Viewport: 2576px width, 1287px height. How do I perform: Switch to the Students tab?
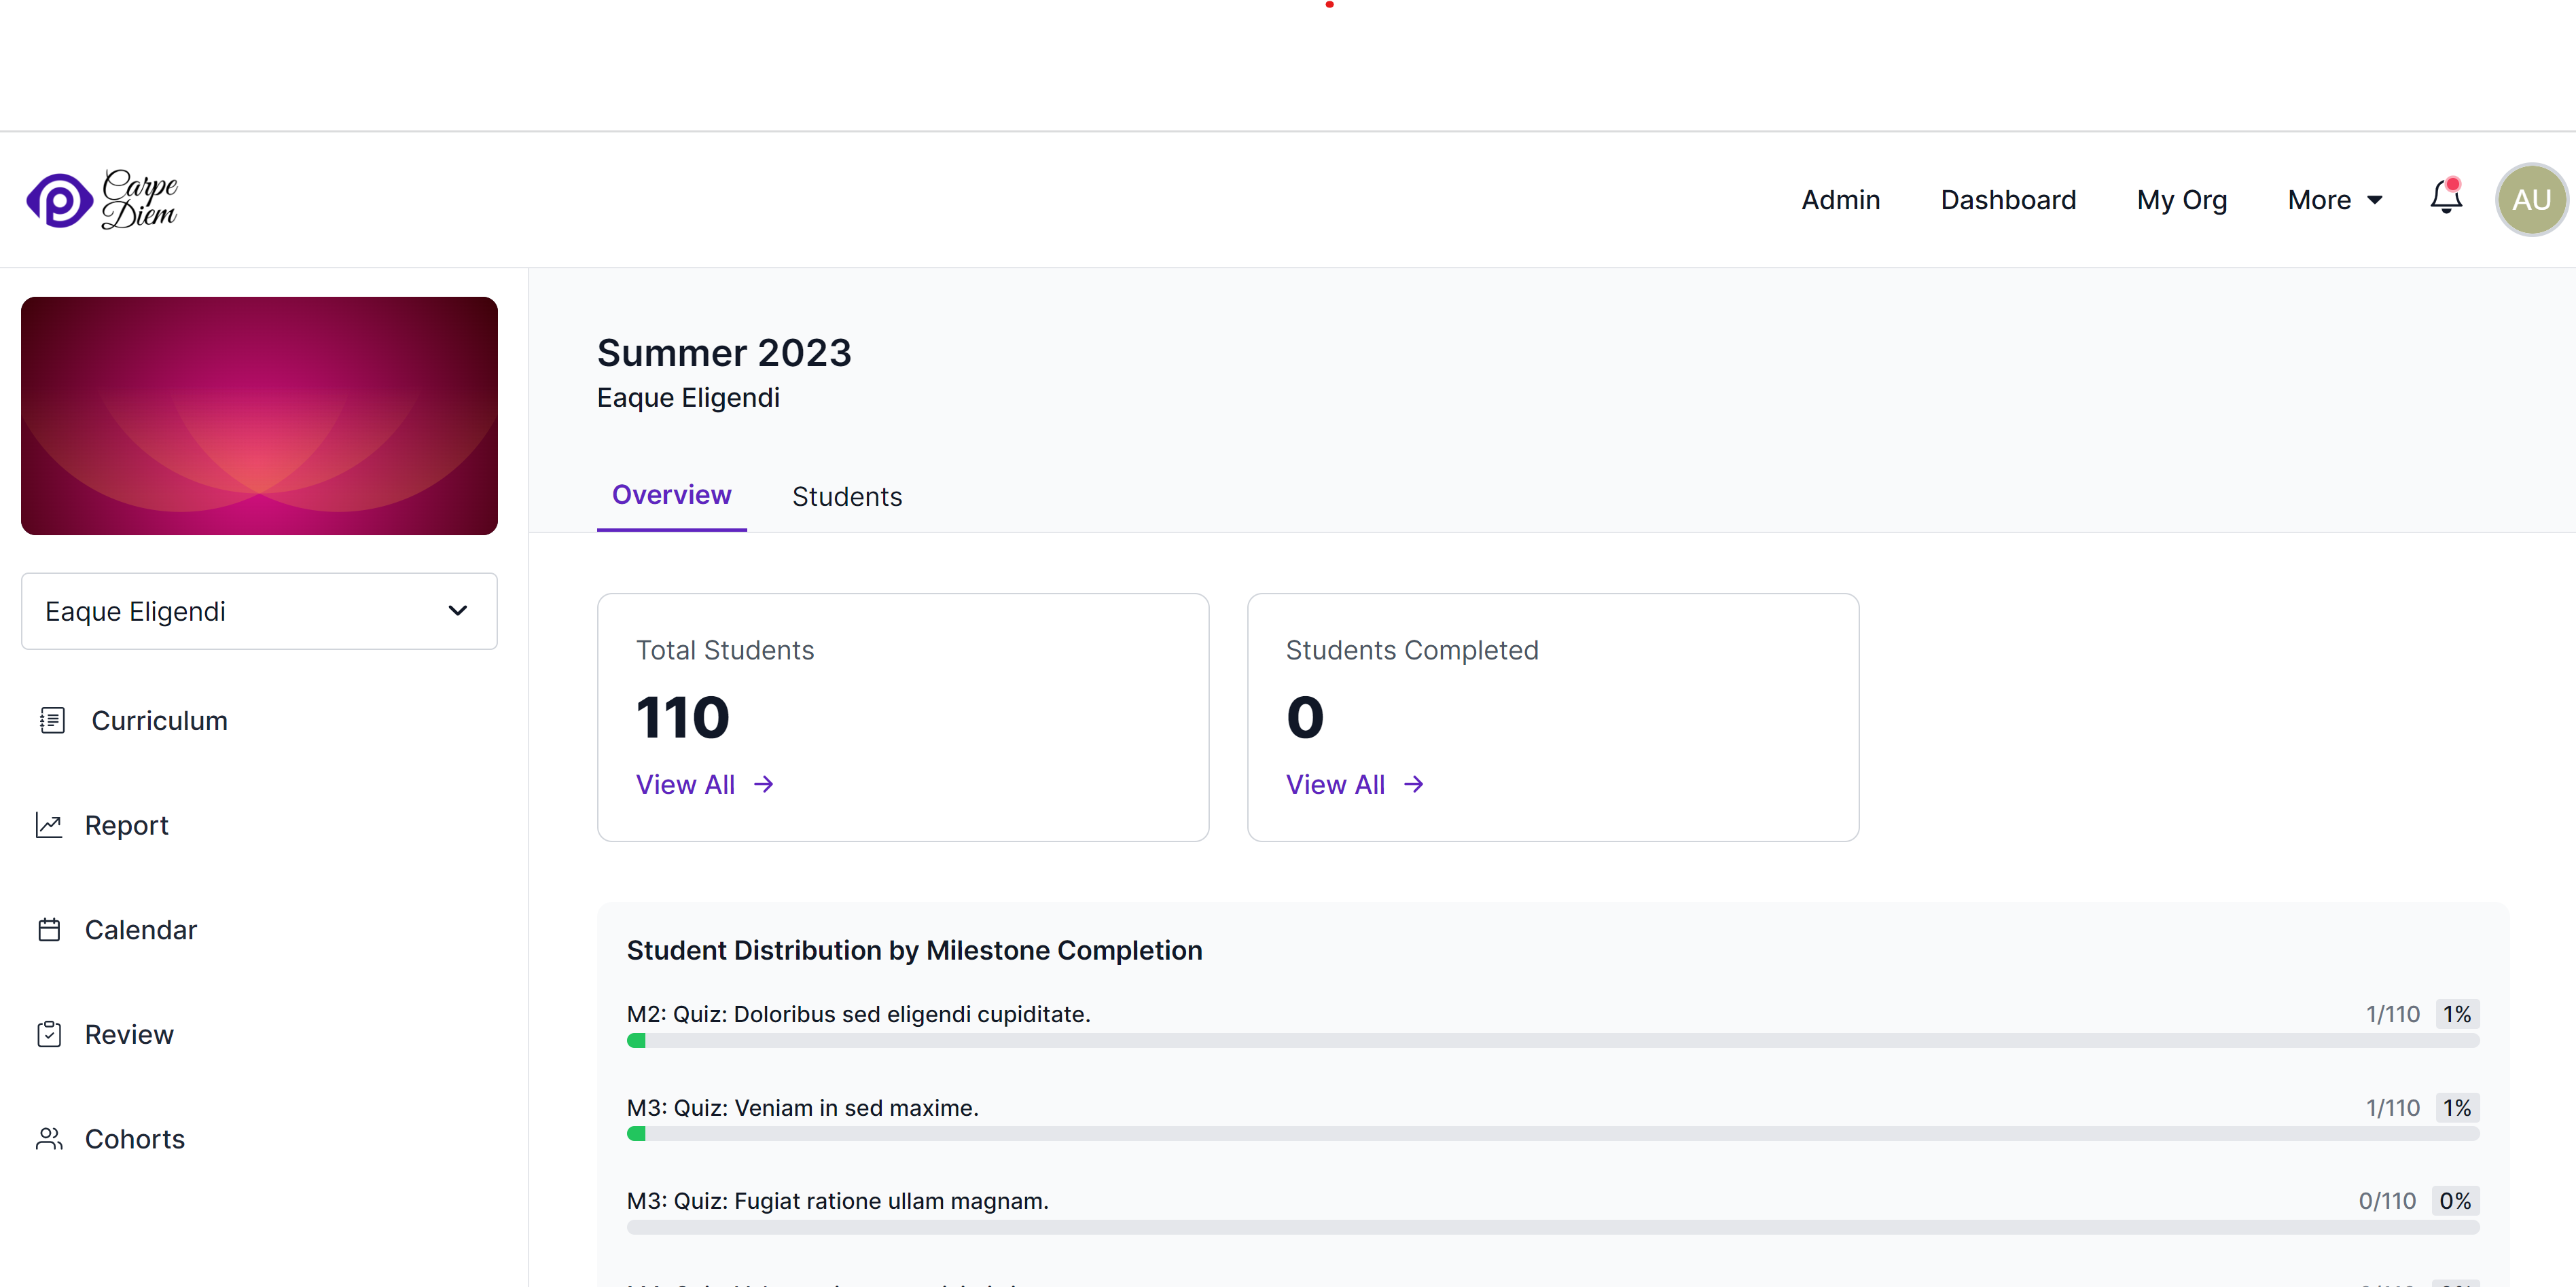[x=847, y=496]
